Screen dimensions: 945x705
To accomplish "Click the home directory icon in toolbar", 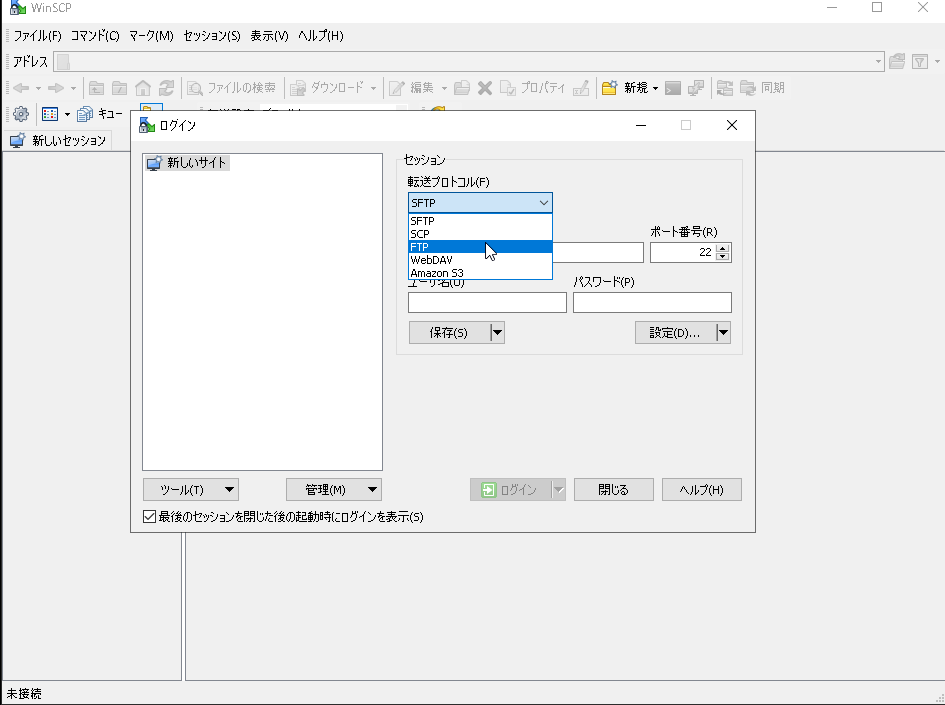I will 143,88.
